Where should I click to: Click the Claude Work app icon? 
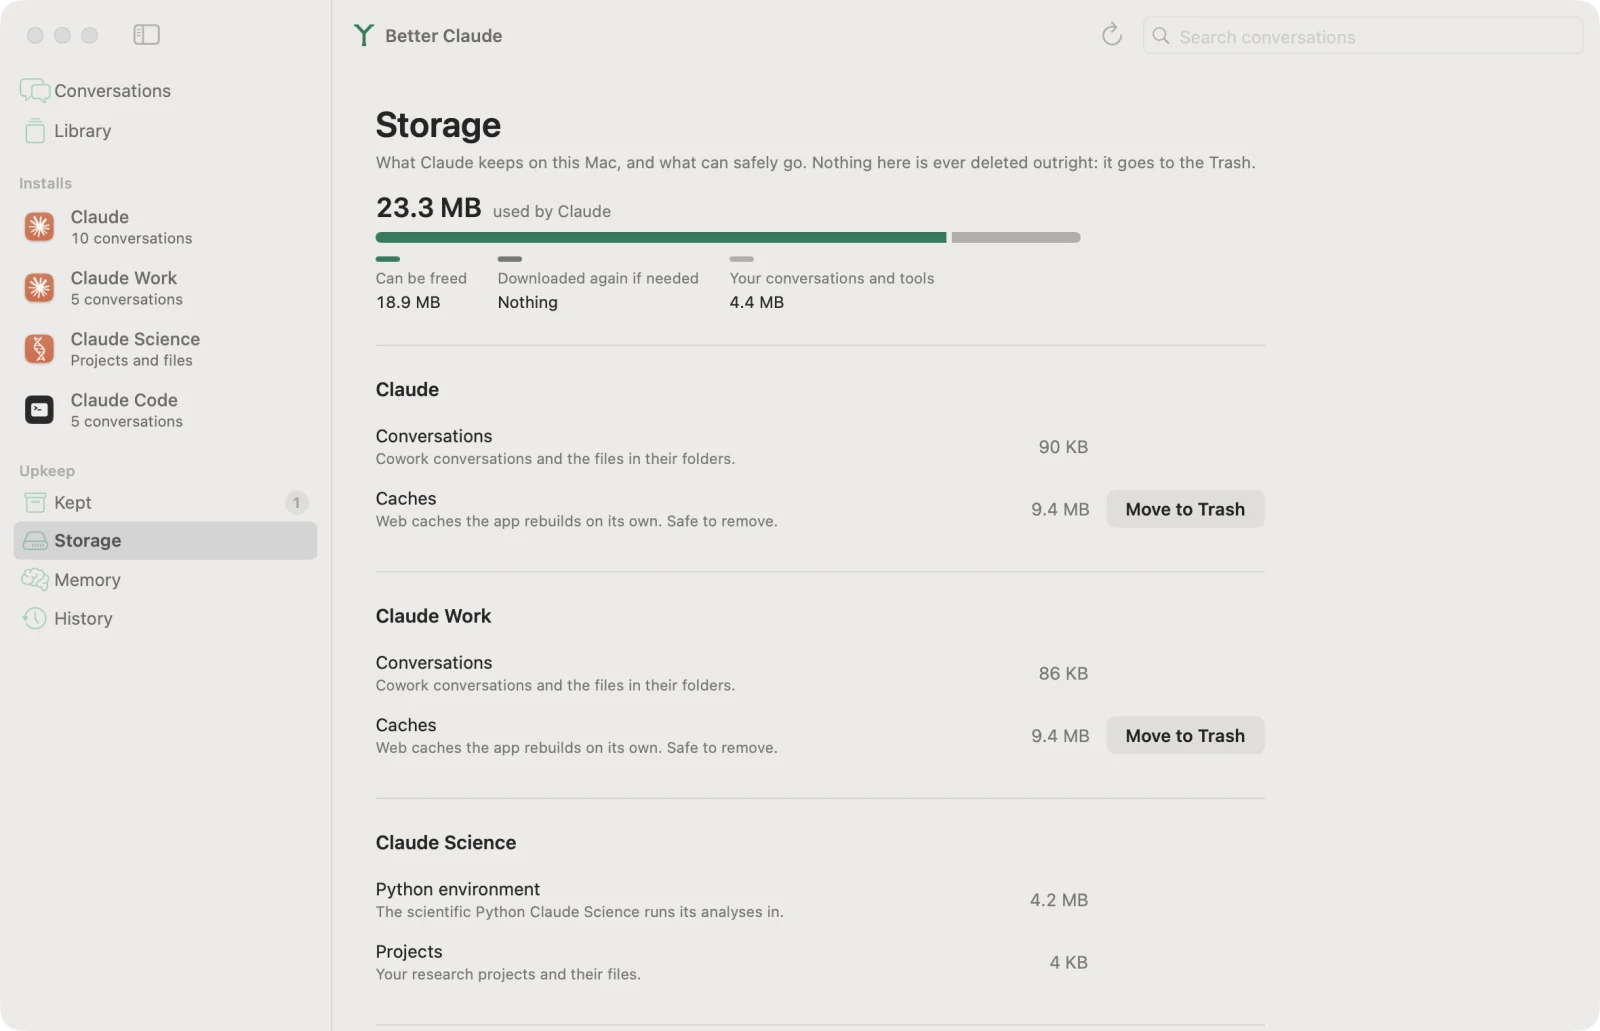(x=39, y=288)
